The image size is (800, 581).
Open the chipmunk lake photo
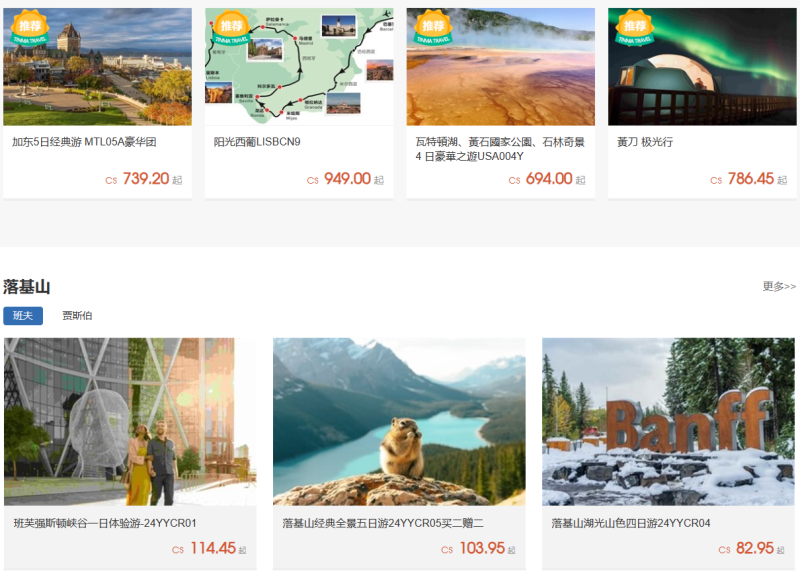point(399,421)
